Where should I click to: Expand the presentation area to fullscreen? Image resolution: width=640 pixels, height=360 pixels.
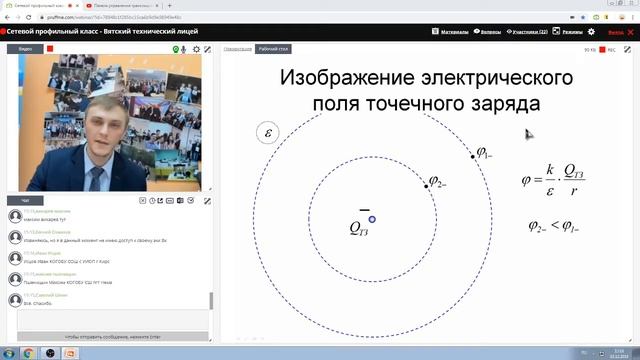click(627, 49)
